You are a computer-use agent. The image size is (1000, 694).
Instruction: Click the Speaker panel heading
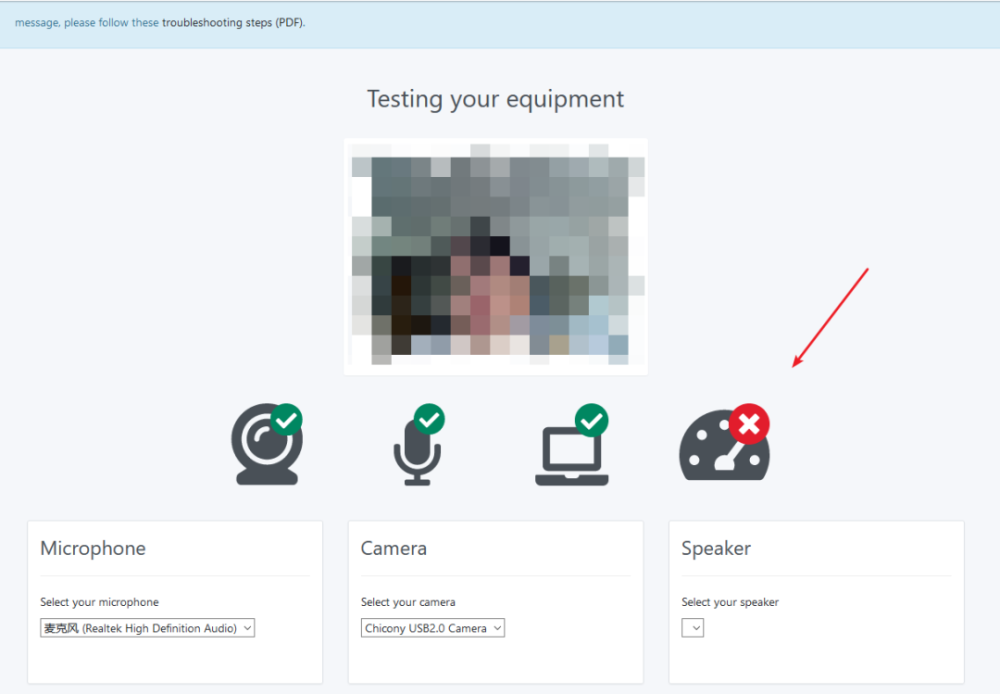click(716, 549)
